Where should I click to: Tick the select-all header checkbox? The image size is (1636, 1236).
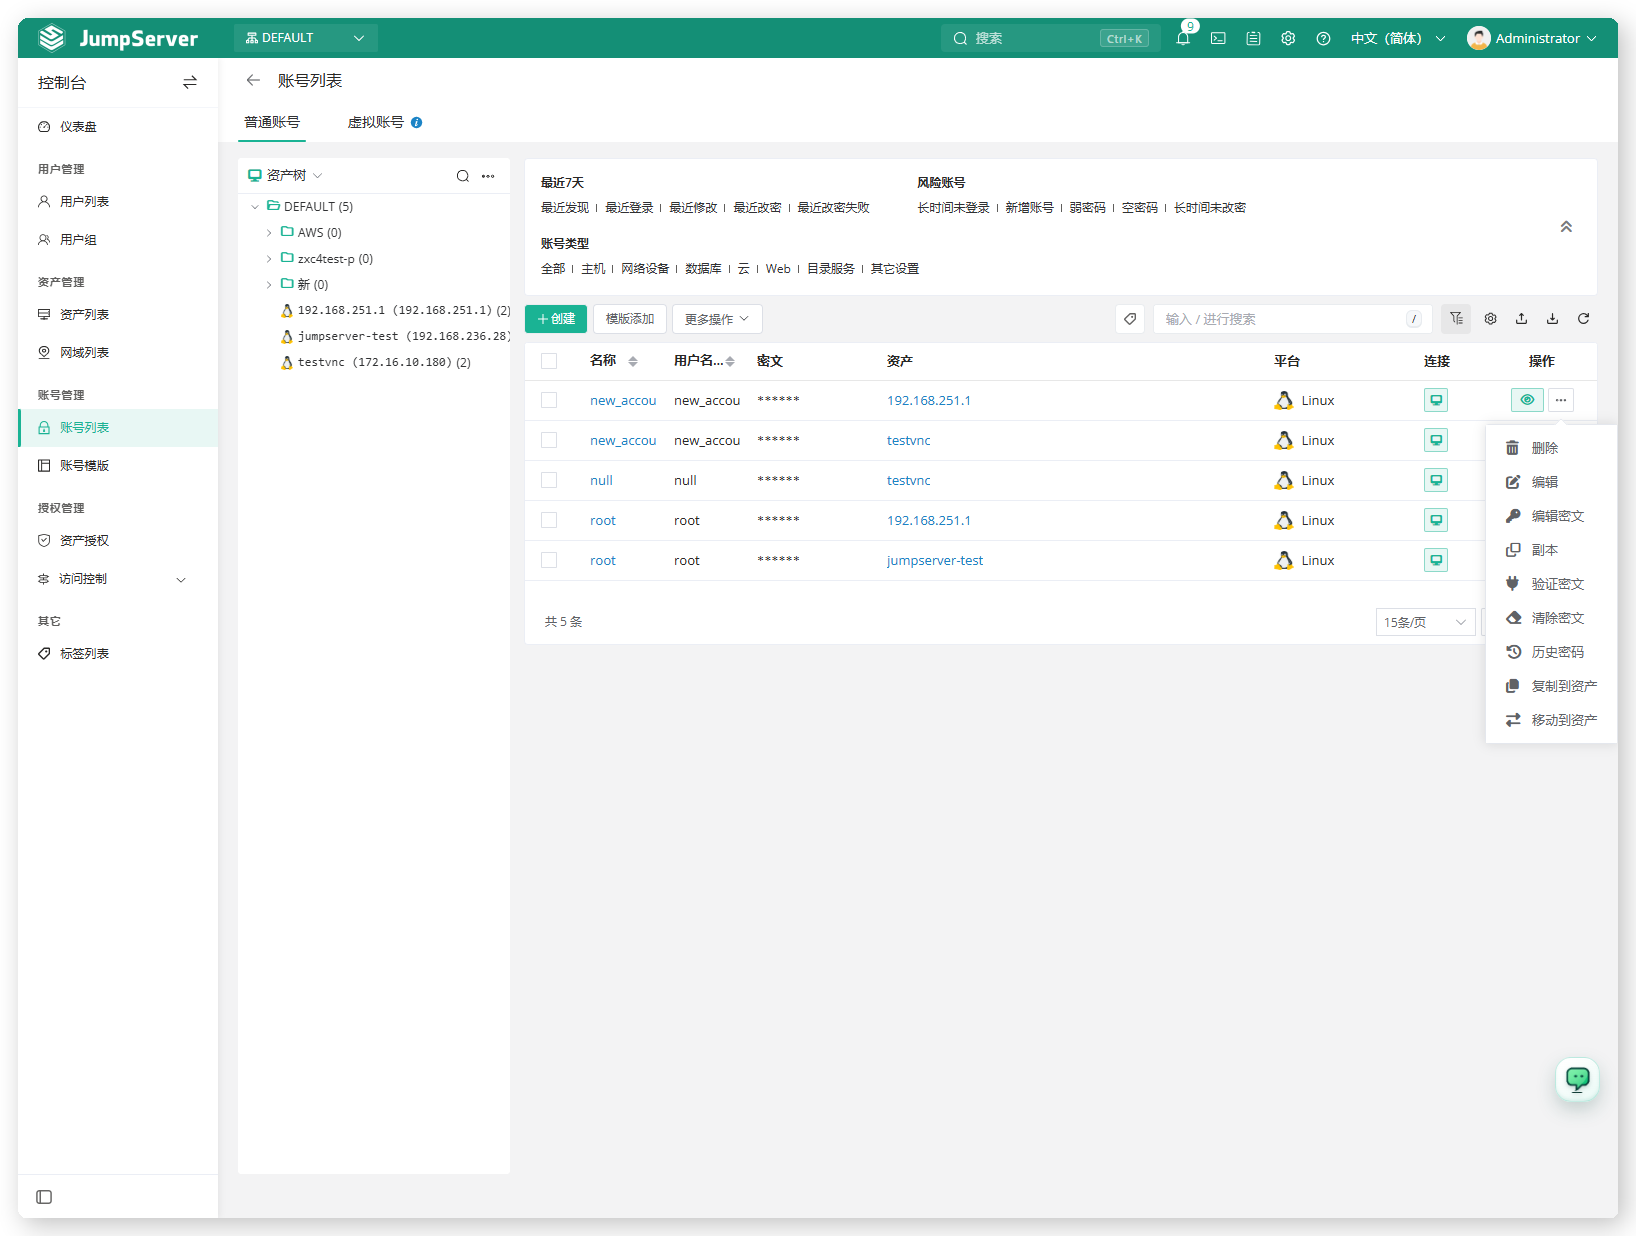[549, 361]
